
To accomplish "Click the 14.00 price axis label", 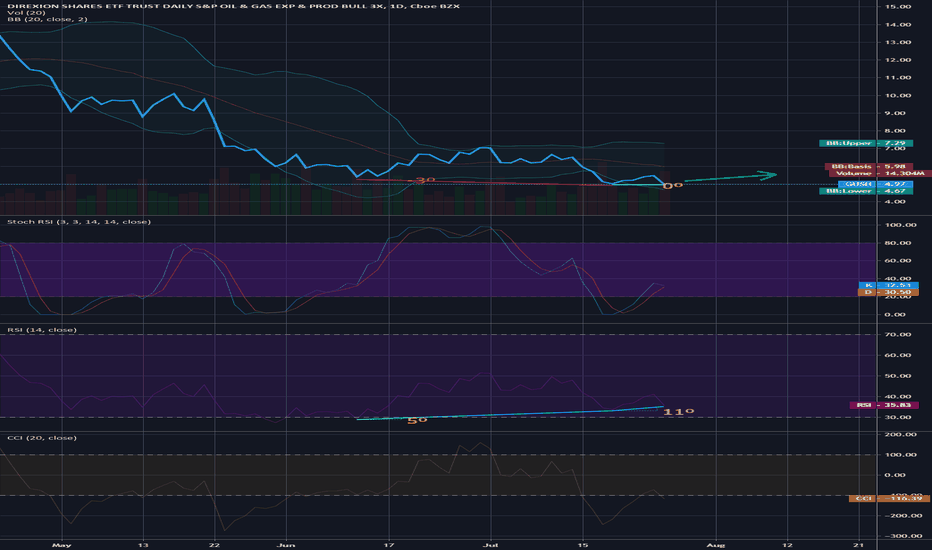I will pos(898,24).
